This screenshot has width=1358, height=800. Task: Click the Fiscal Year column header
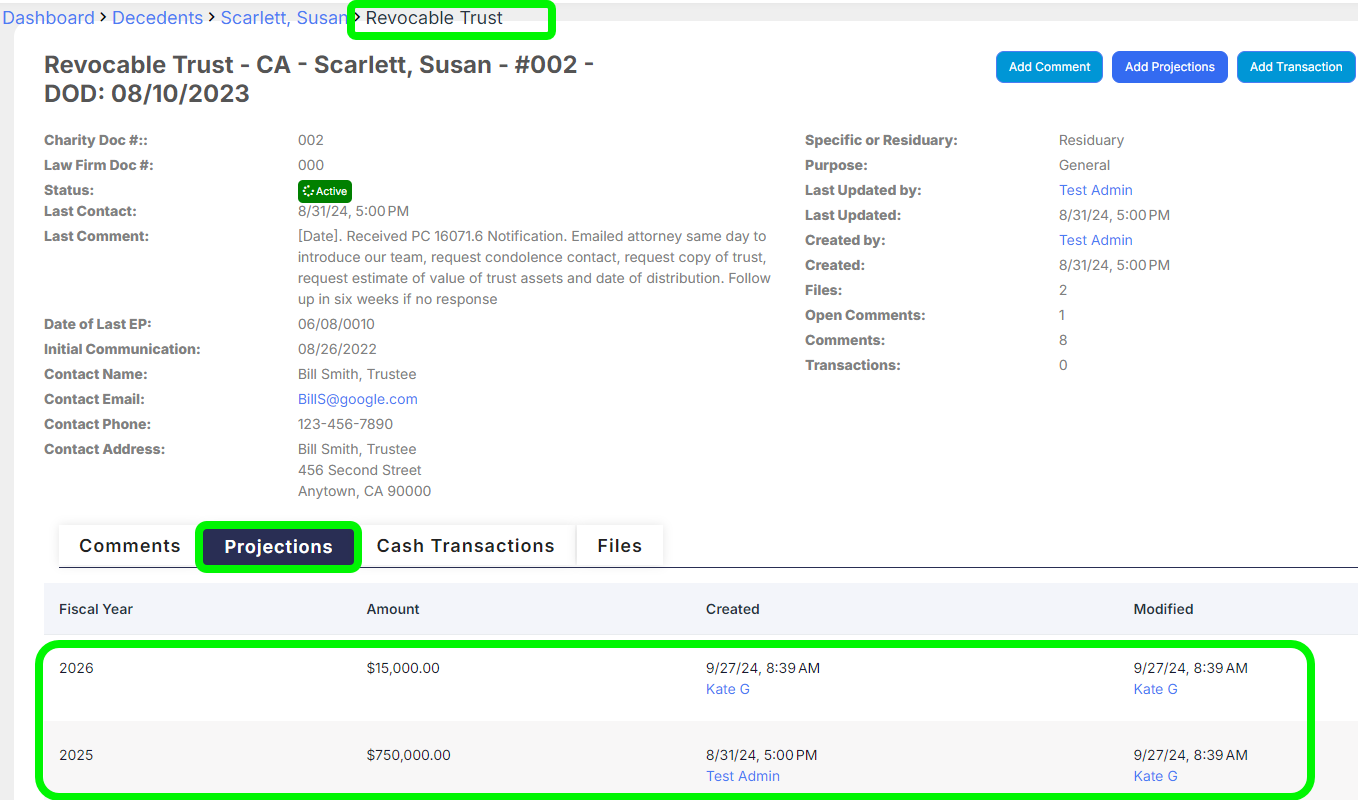(x=96, y=609)
